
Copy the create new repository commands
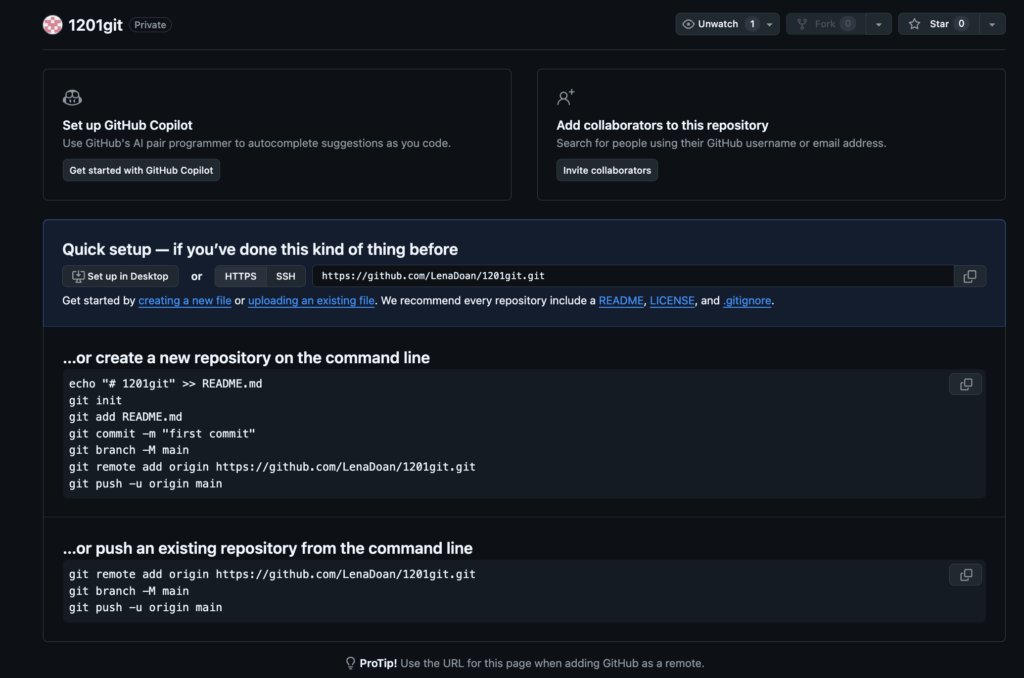pos(965,385)
